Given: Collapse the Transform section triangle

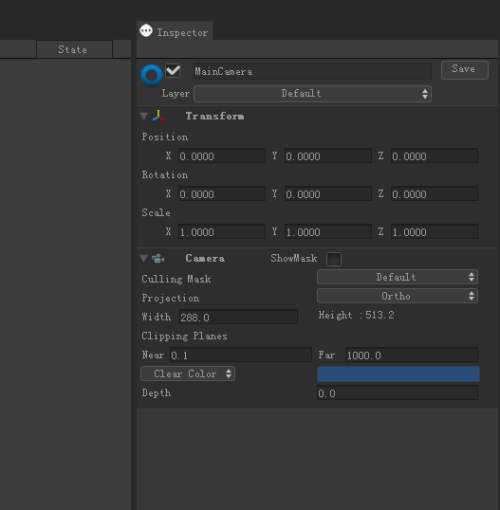Looking at the screenshot, I should [144, 116].
